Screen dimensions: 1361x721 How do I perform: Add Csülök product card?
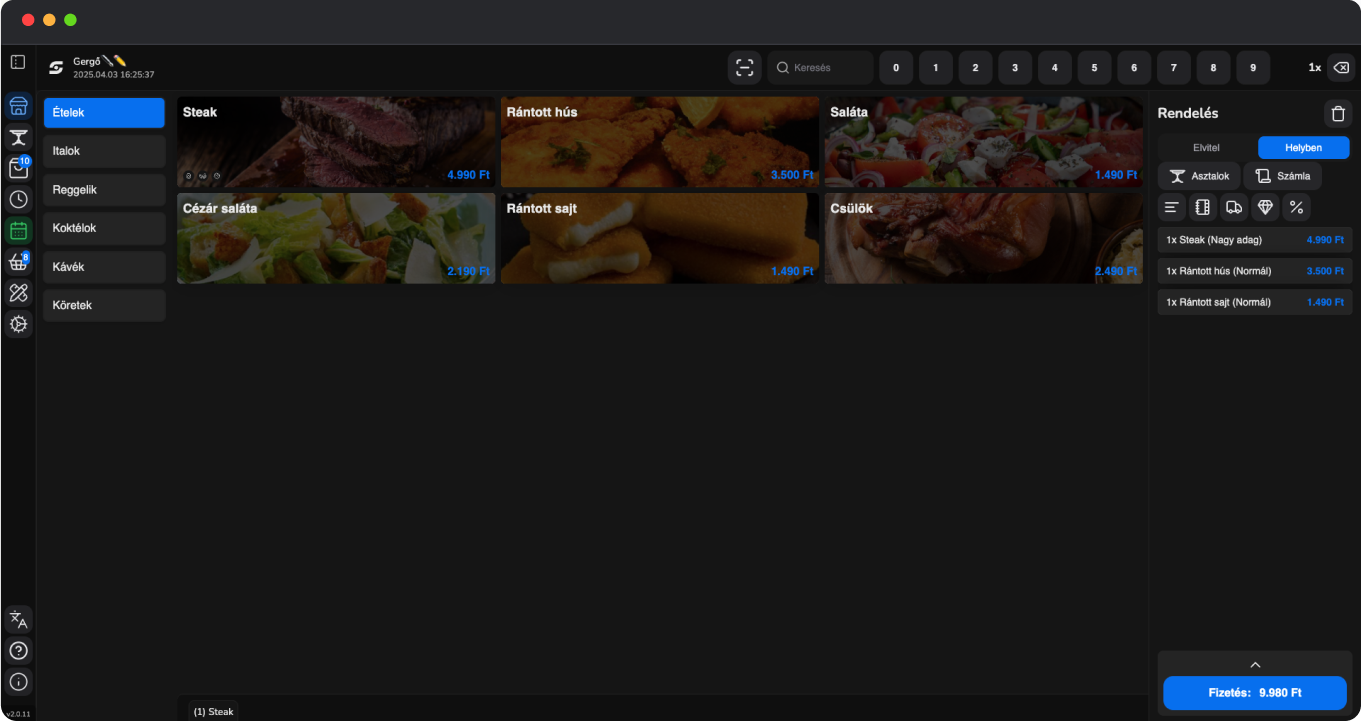[x=984, y=238]
